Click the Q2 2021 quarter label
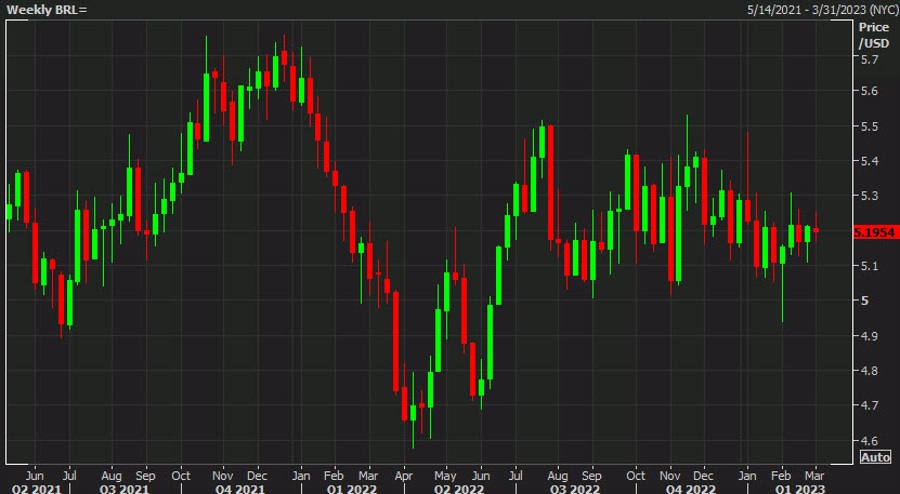The image size is (900, 494). click(36, 489)
